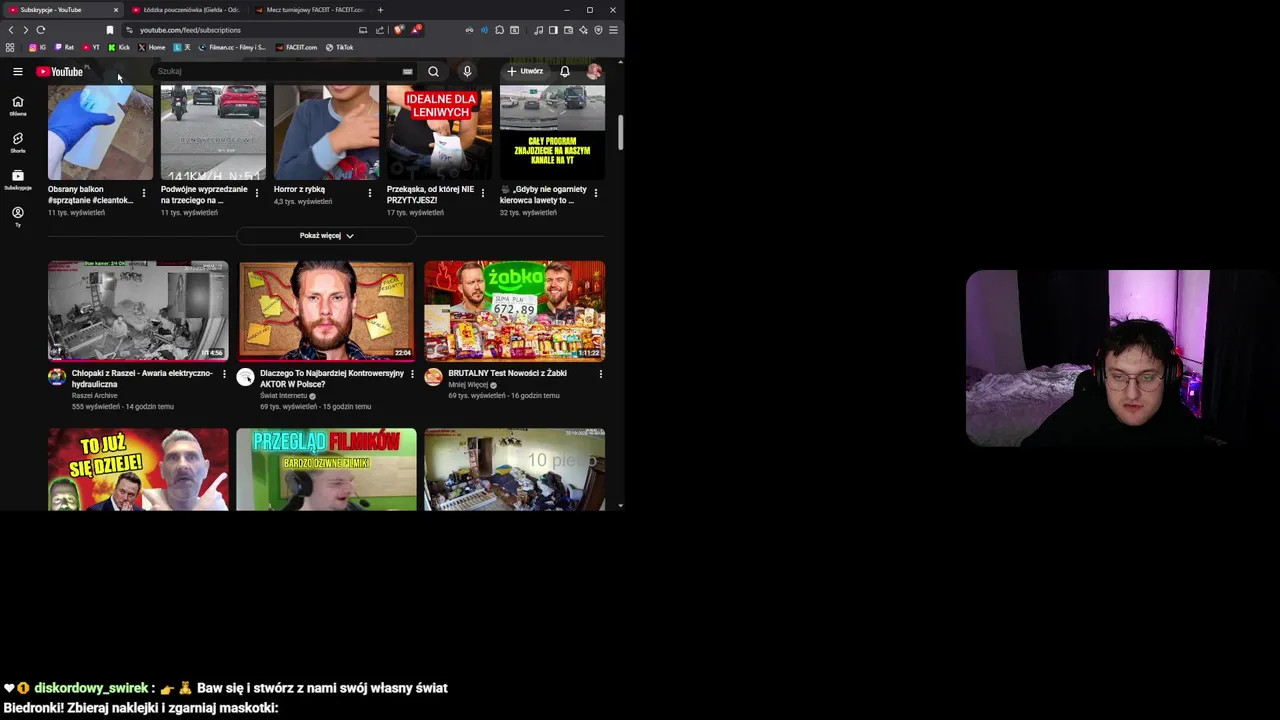Click the Raszei Archive channel avatar
The image size is (1280, 720).
pyautogui.click(x=57, y=377)
